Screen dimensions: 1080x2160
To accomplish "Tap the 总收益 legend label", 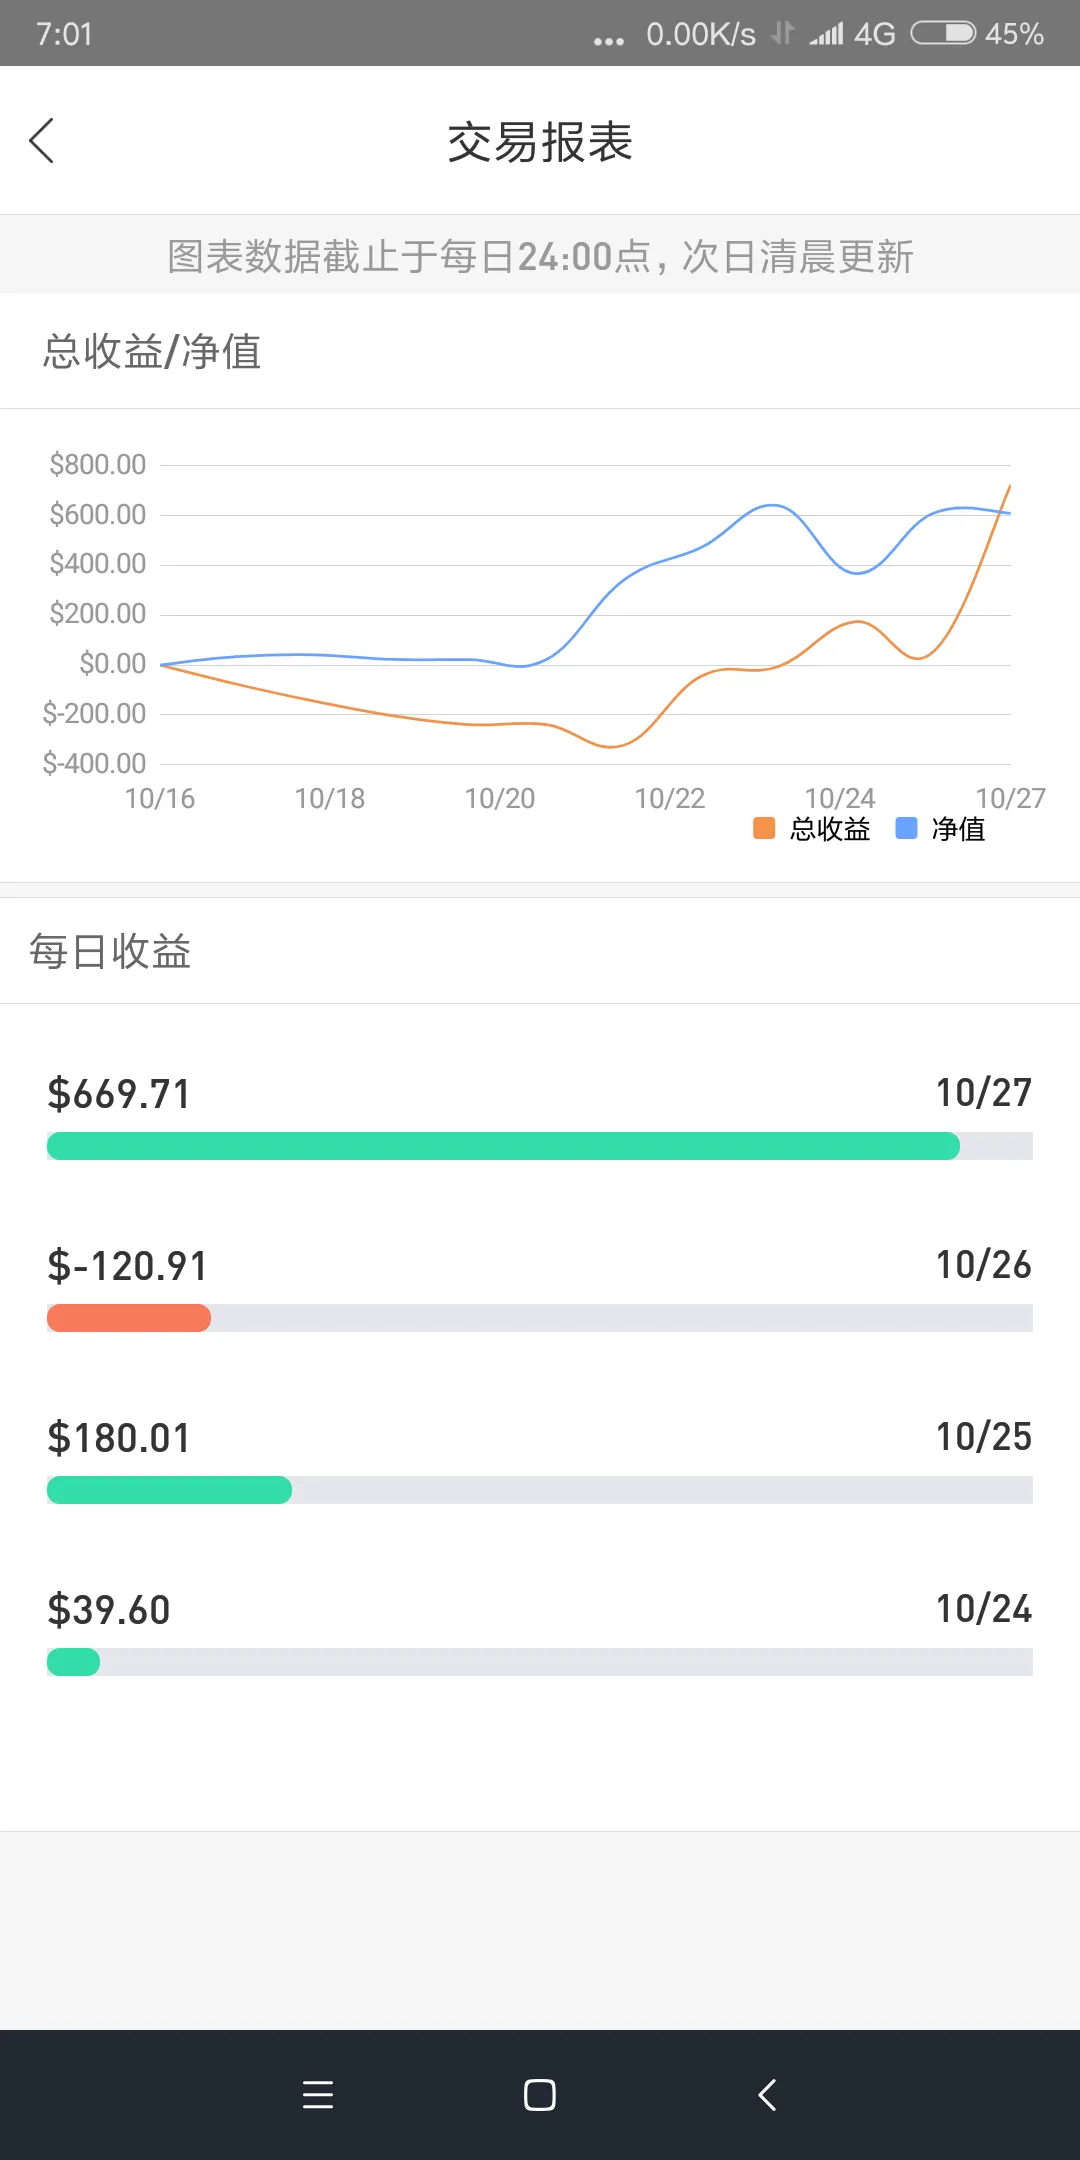I will (x=830, y=829).
